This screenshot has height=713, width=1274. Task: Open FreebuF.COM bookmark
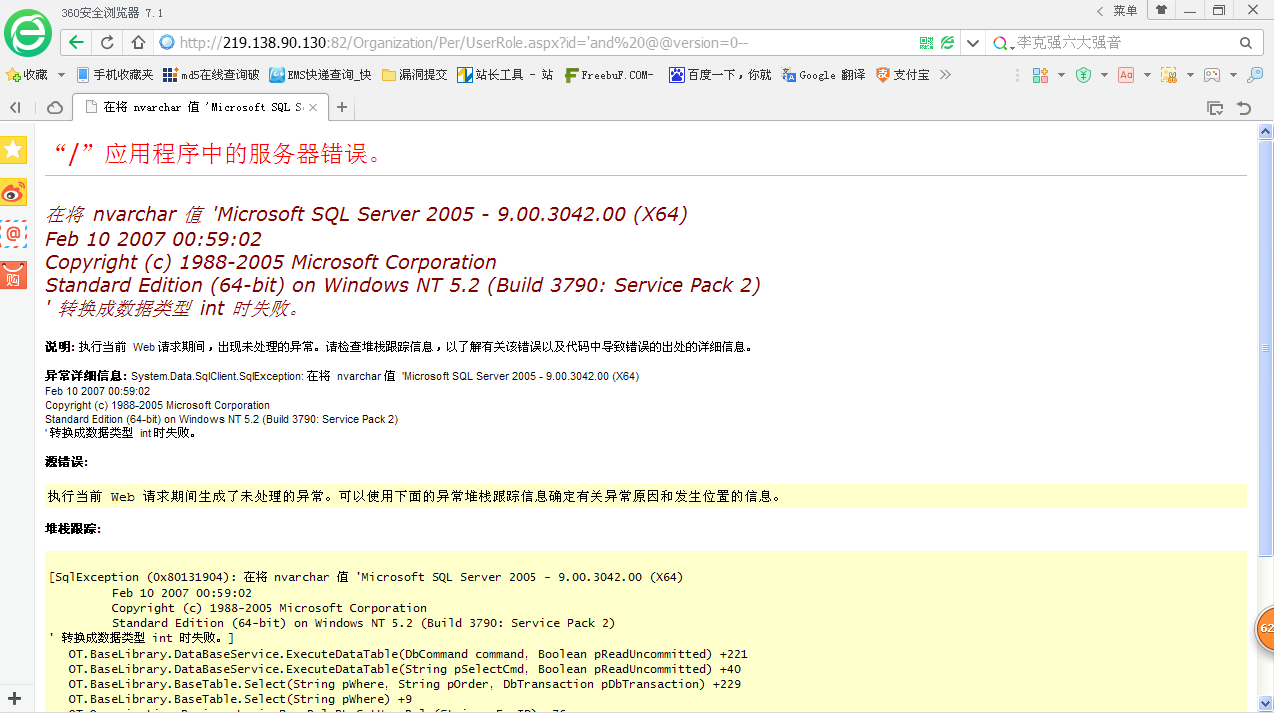tap(609, 75)
